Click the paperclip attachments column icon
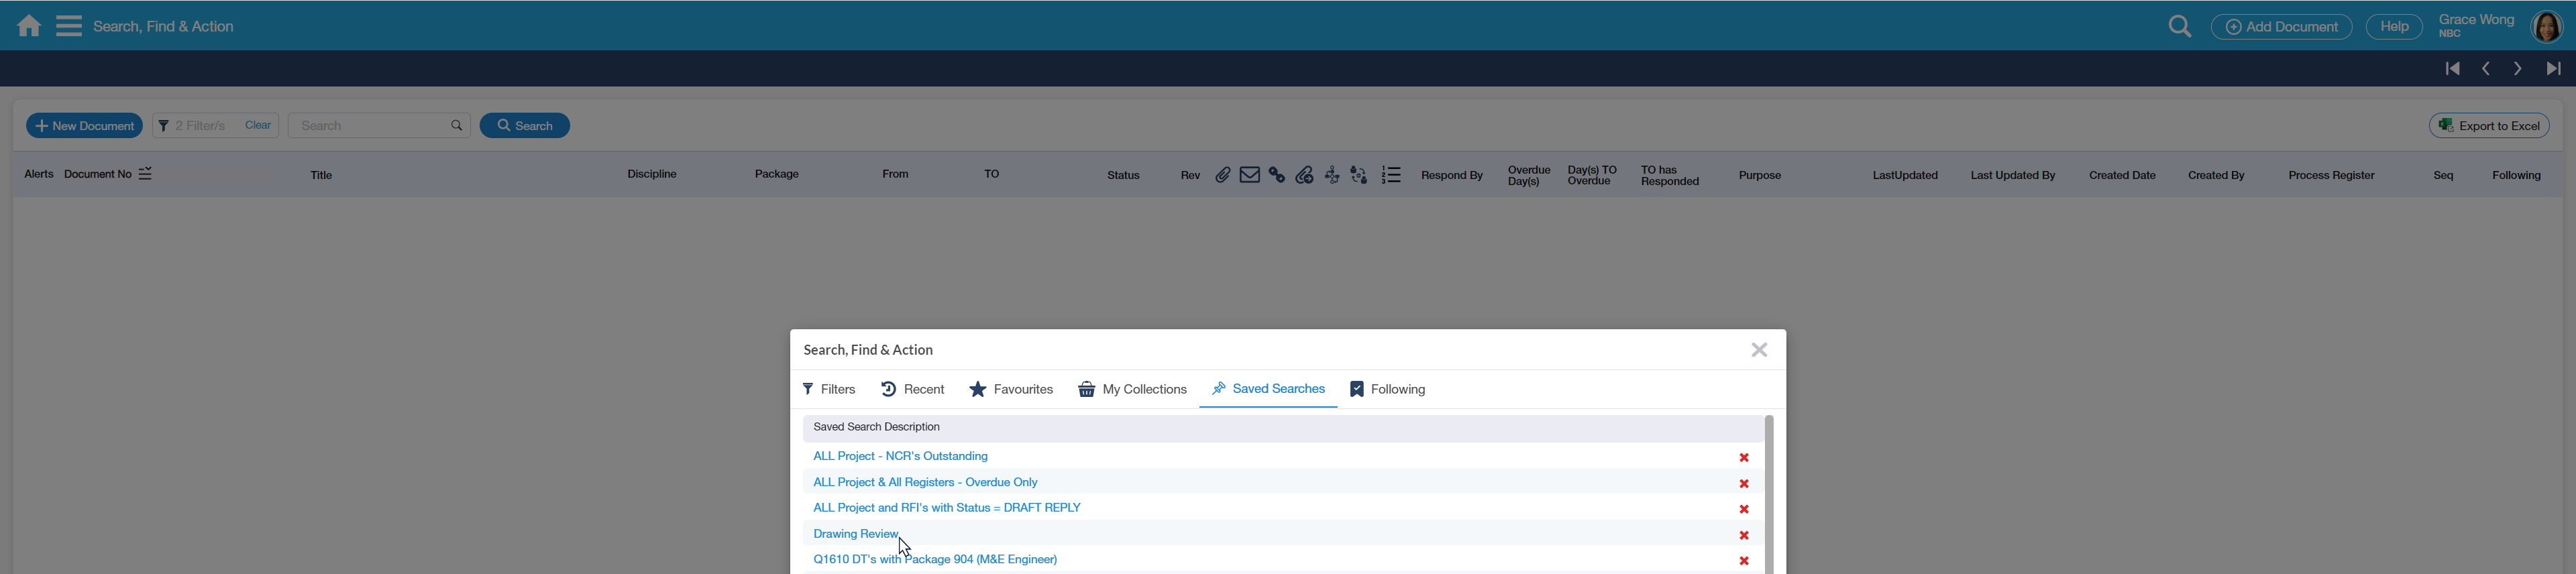This screenshot has width=2576, height=574. coord(1222,175)
